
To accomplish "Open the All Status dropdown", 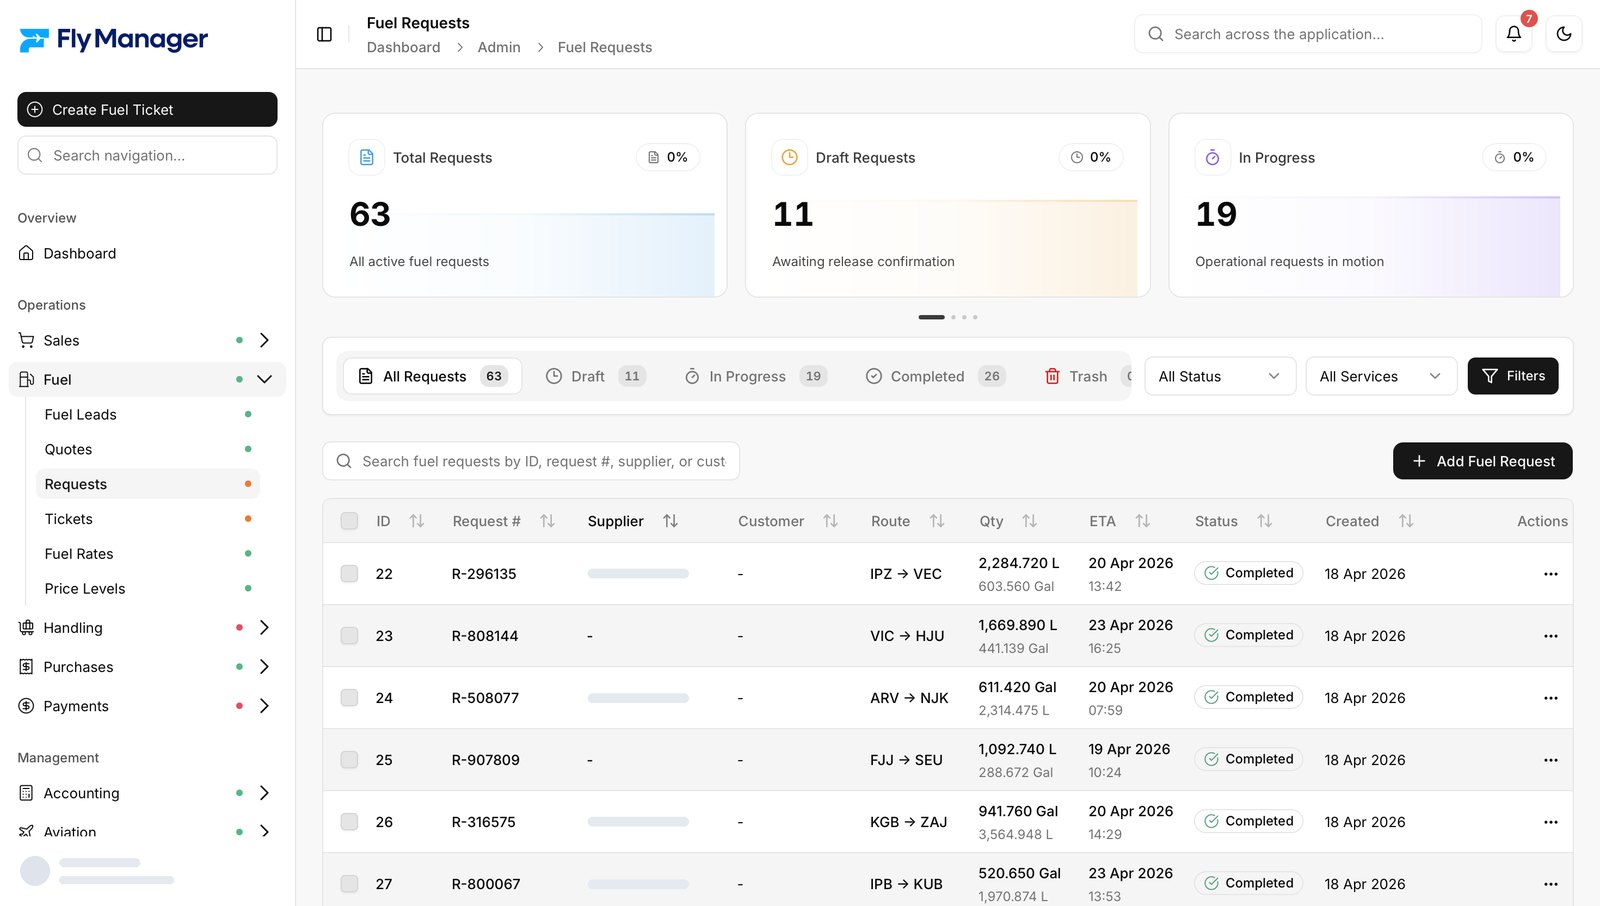I will click(1220, 376).
